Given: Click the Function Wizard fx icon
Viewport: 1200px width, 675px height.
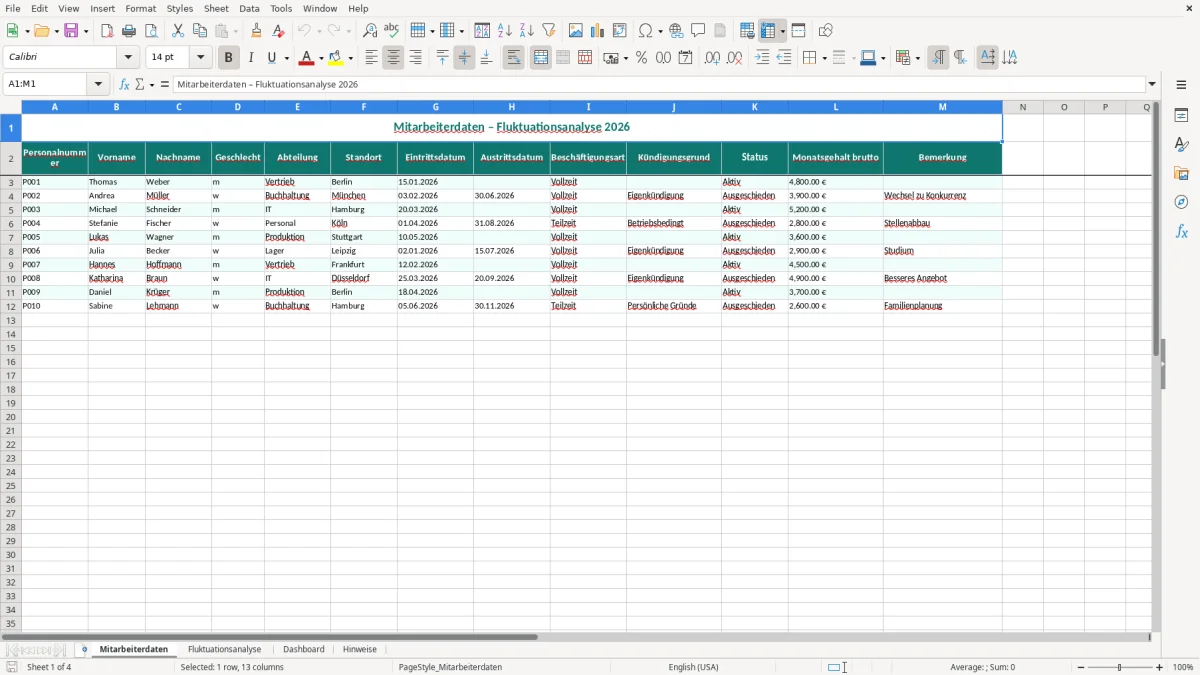Looking at the screenshot, I should 125,85.
